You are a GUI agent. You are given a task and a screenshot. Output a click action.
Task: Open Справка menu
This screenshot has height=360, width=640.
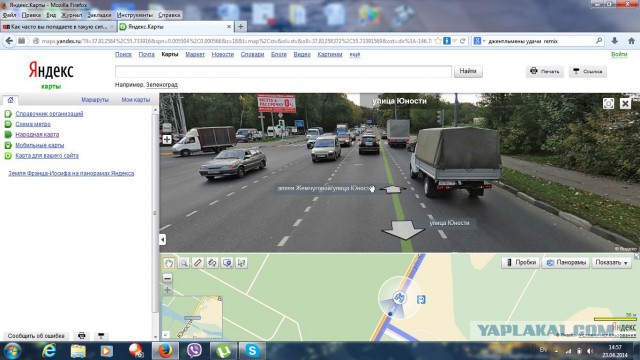(169, 15)
